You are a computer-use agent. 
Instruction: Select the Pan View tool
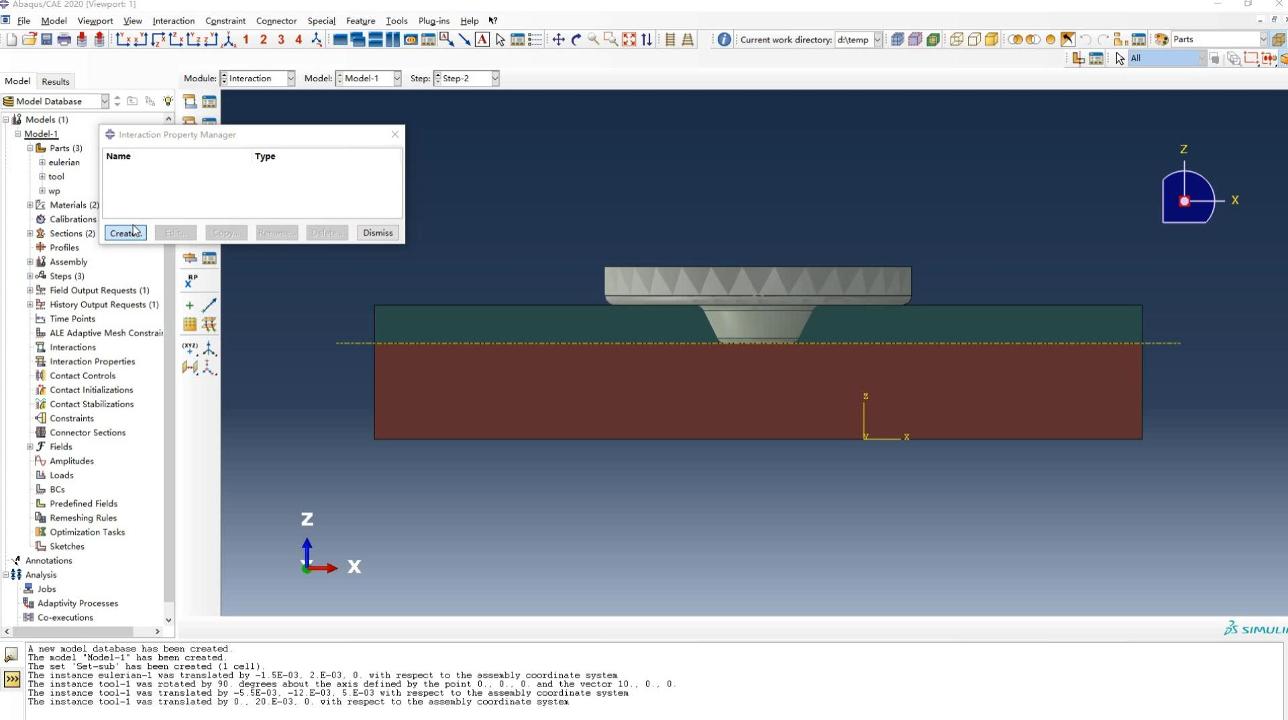(558, 40)
